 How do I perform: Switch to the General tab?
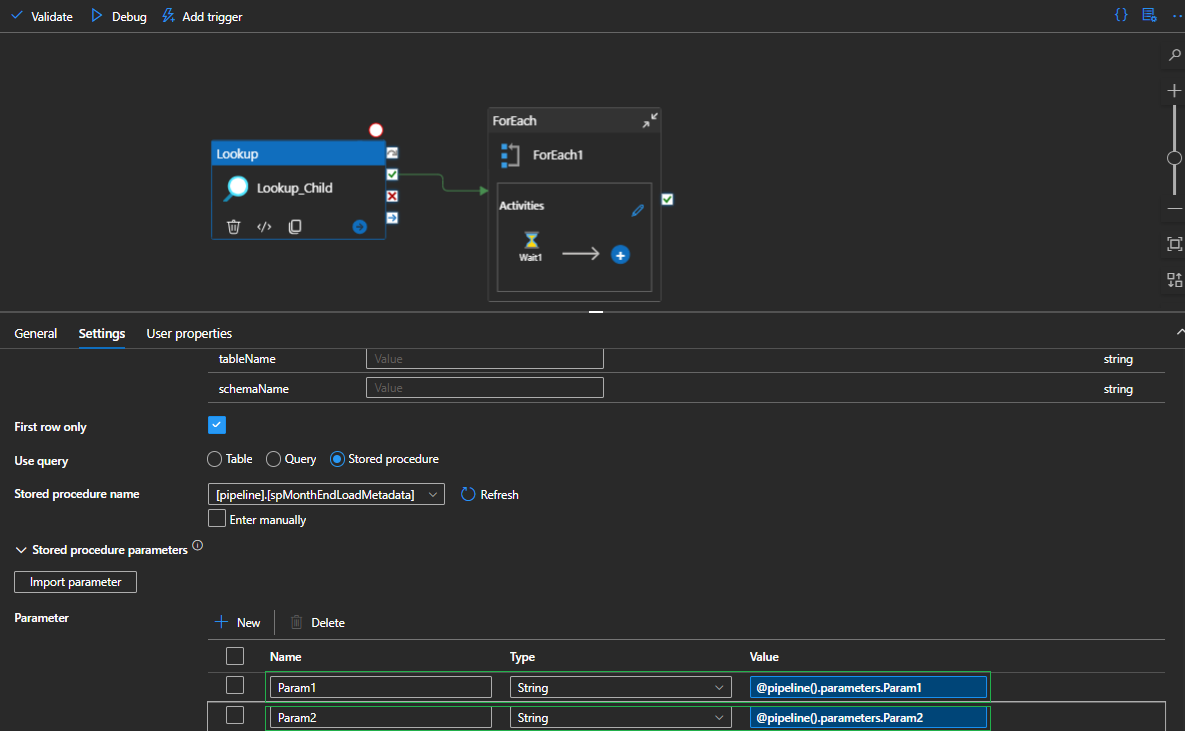(x=36, y=333)
